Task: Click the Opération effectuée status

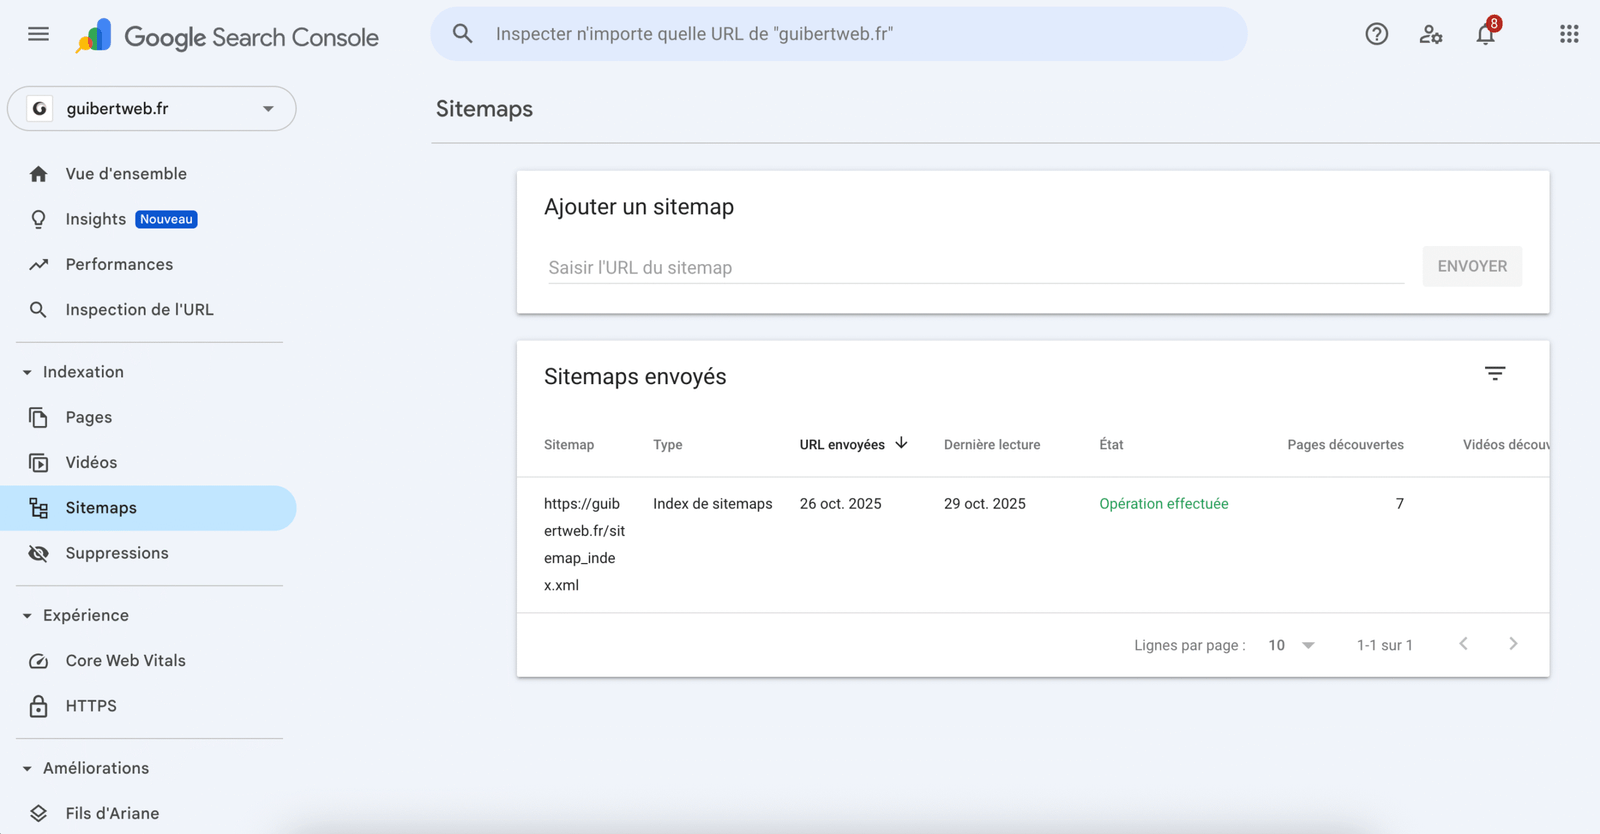Action: (x=1164, y=504)
